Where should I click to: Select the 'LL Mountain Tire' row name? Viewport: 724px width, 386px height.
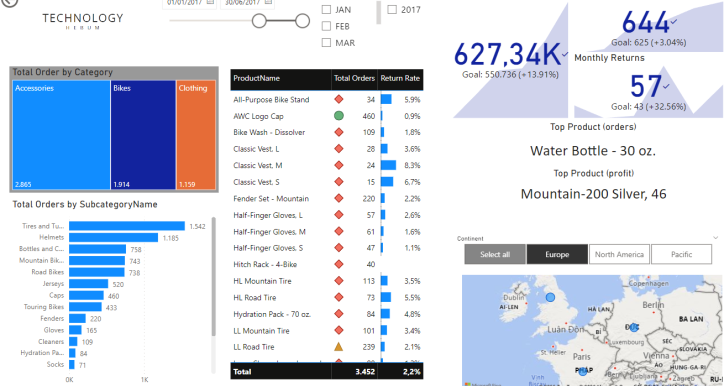261,331
